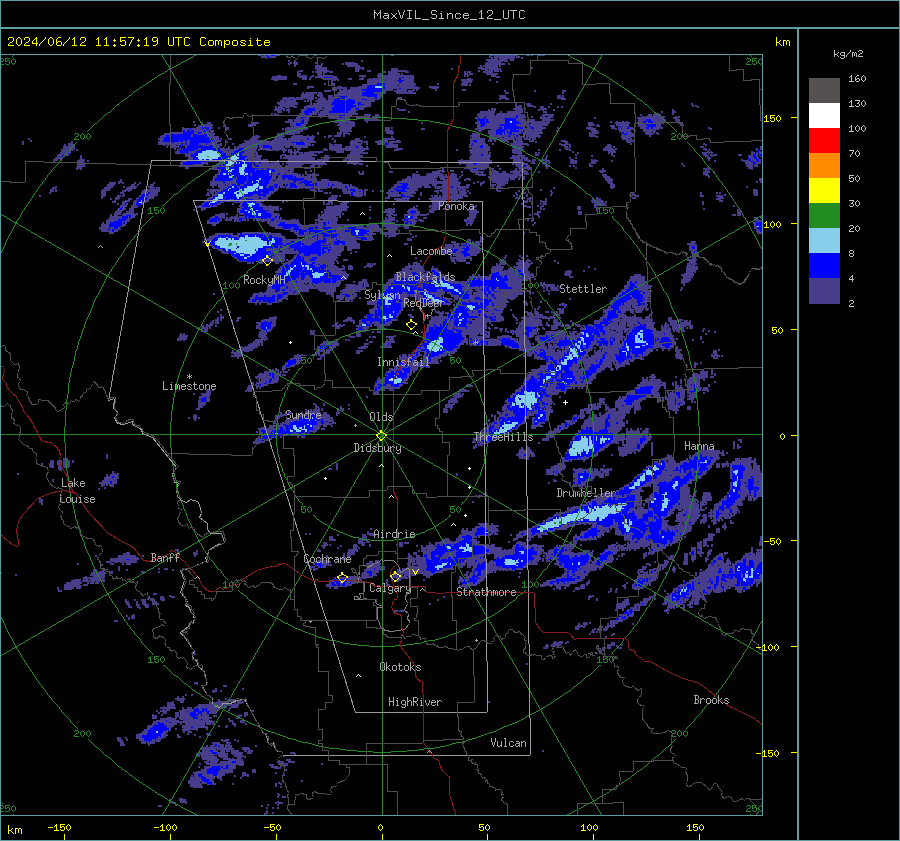
Task: Click the legend value 30
Action: (854, 204)
